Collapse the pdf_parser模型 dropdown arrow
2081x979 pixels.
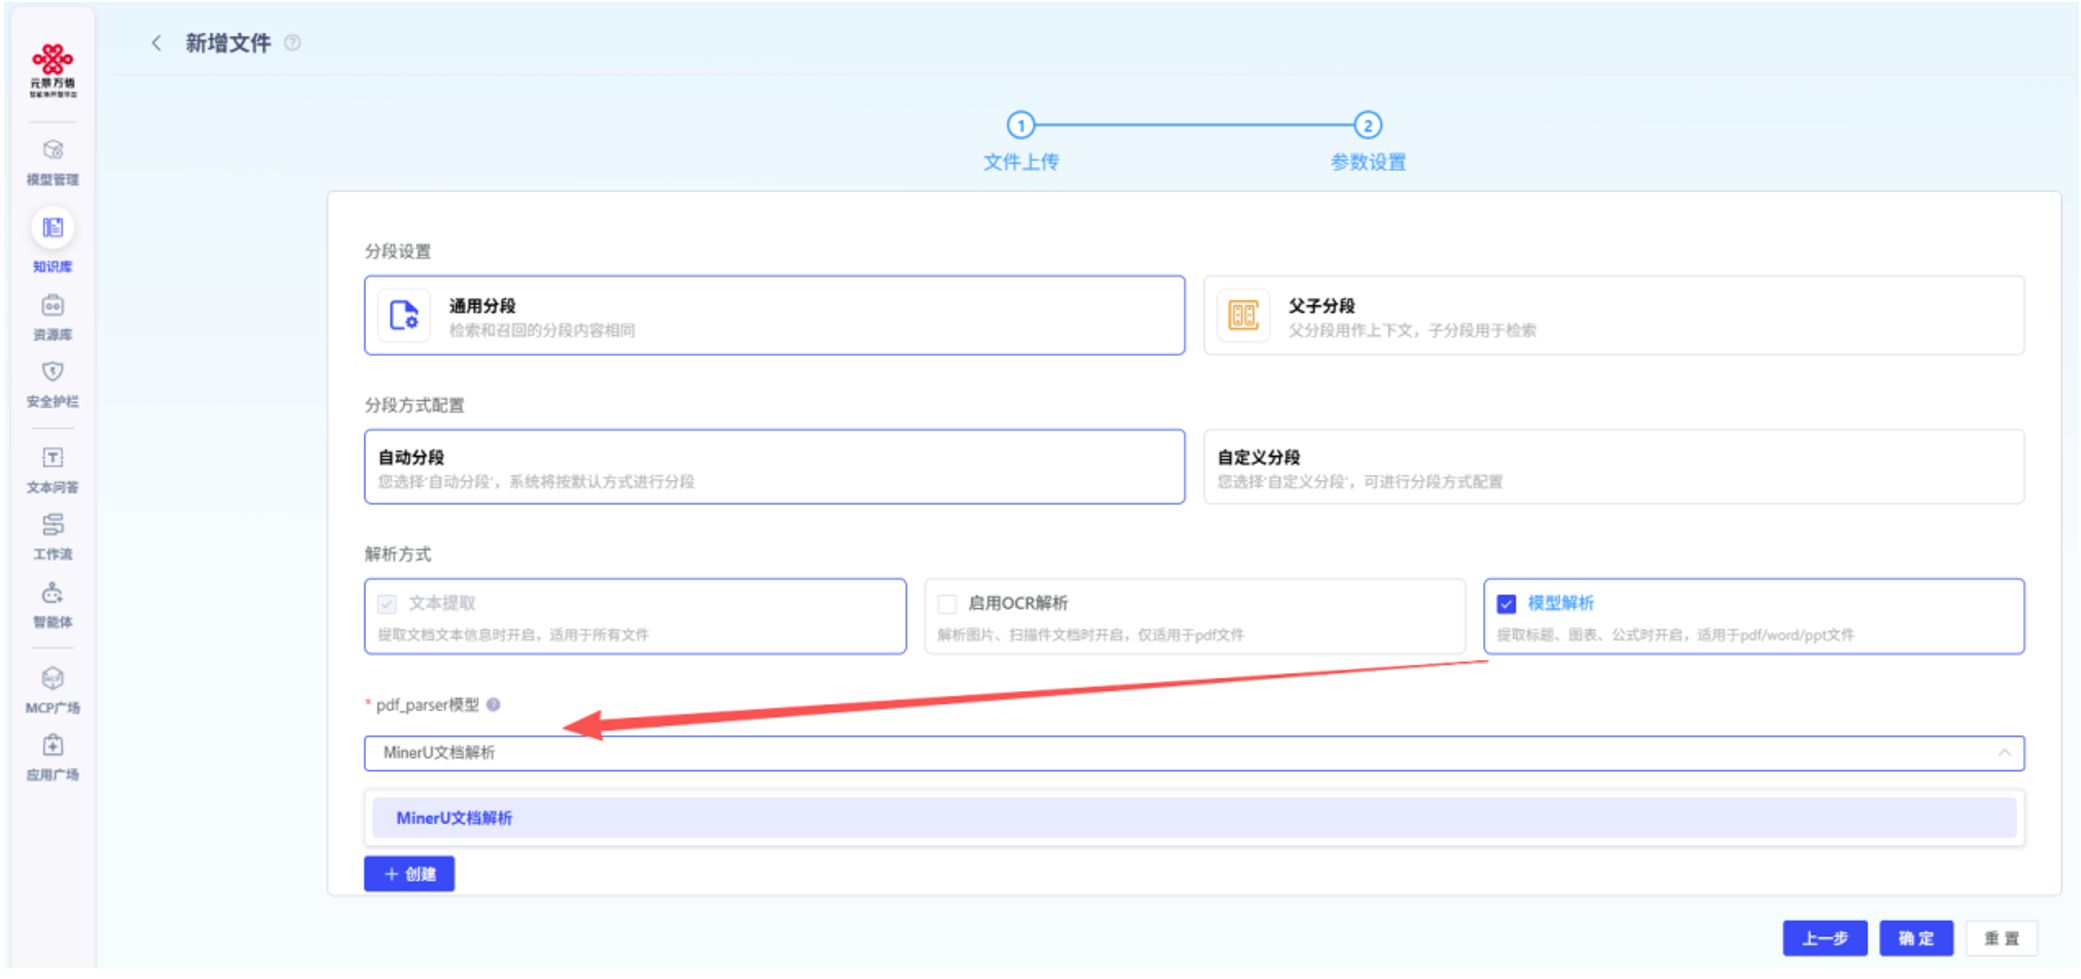point(2003,753)
